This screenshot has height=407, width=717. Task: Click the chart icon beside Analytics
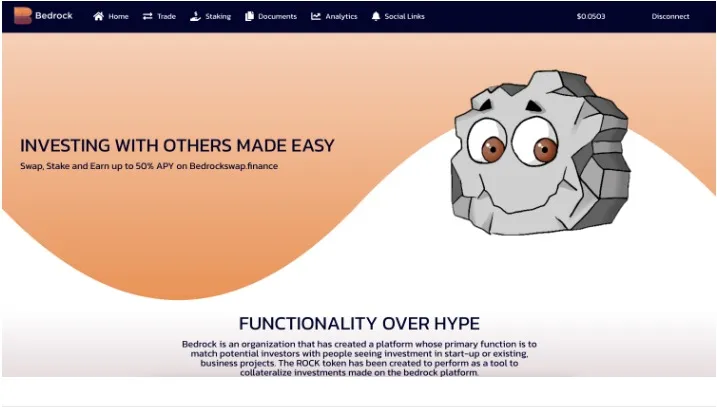[x=316, y=16]
